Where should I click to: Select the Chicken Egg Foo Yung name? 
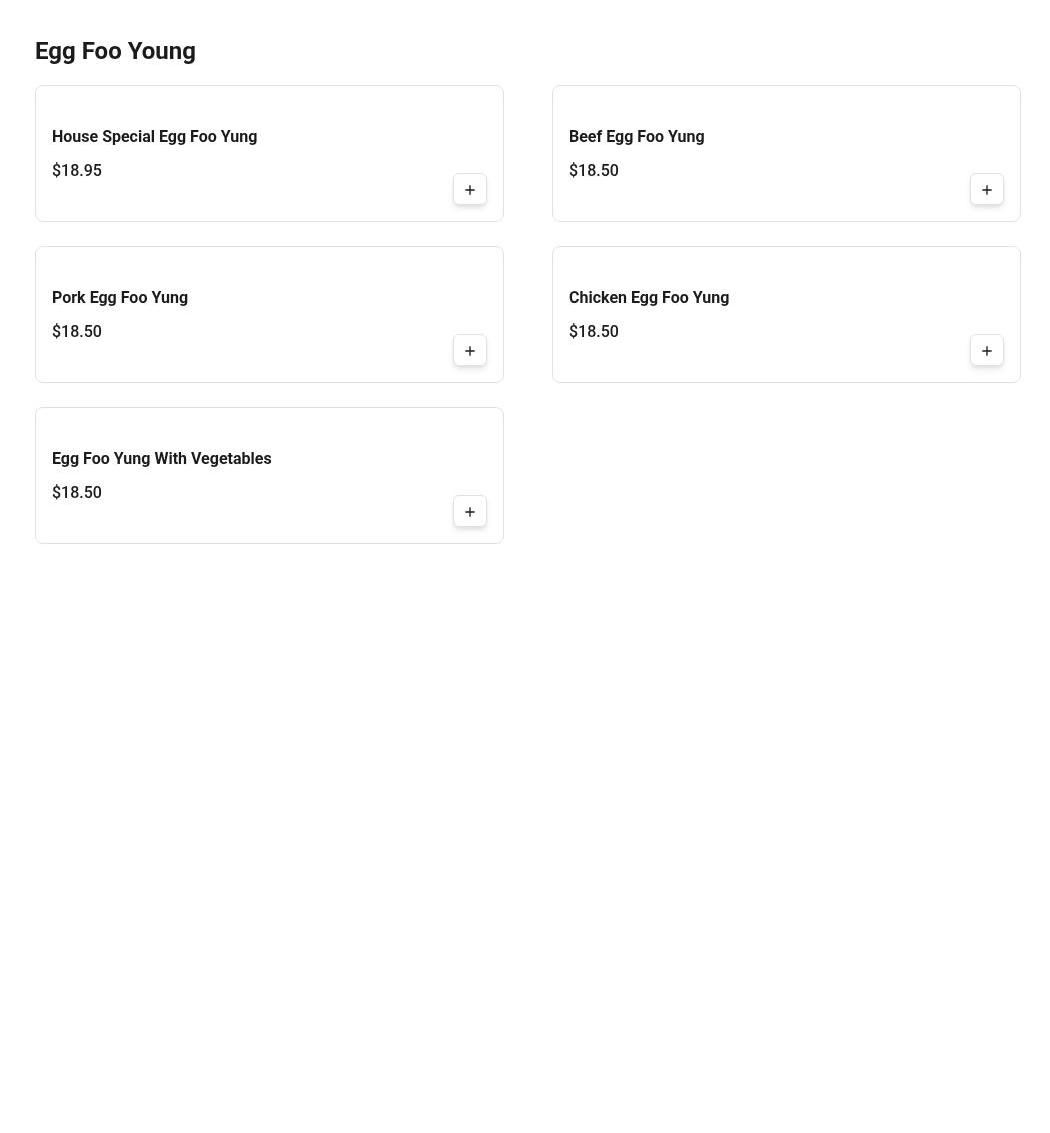point(649,298)
